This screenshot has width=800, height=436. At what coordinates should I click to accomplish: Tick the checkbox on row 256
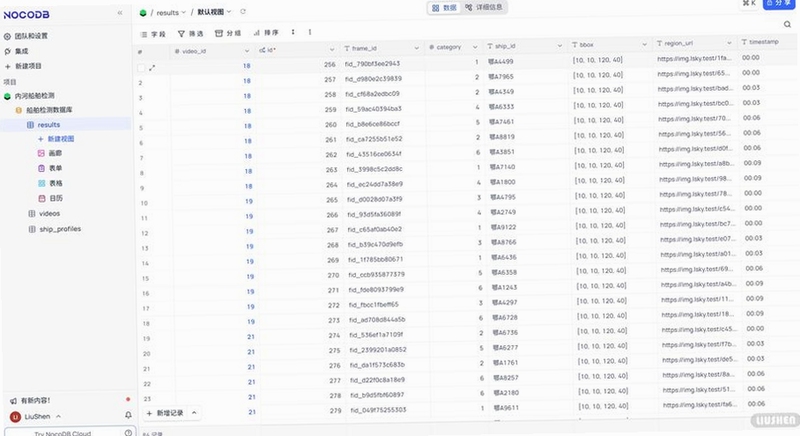pos(141,68)
